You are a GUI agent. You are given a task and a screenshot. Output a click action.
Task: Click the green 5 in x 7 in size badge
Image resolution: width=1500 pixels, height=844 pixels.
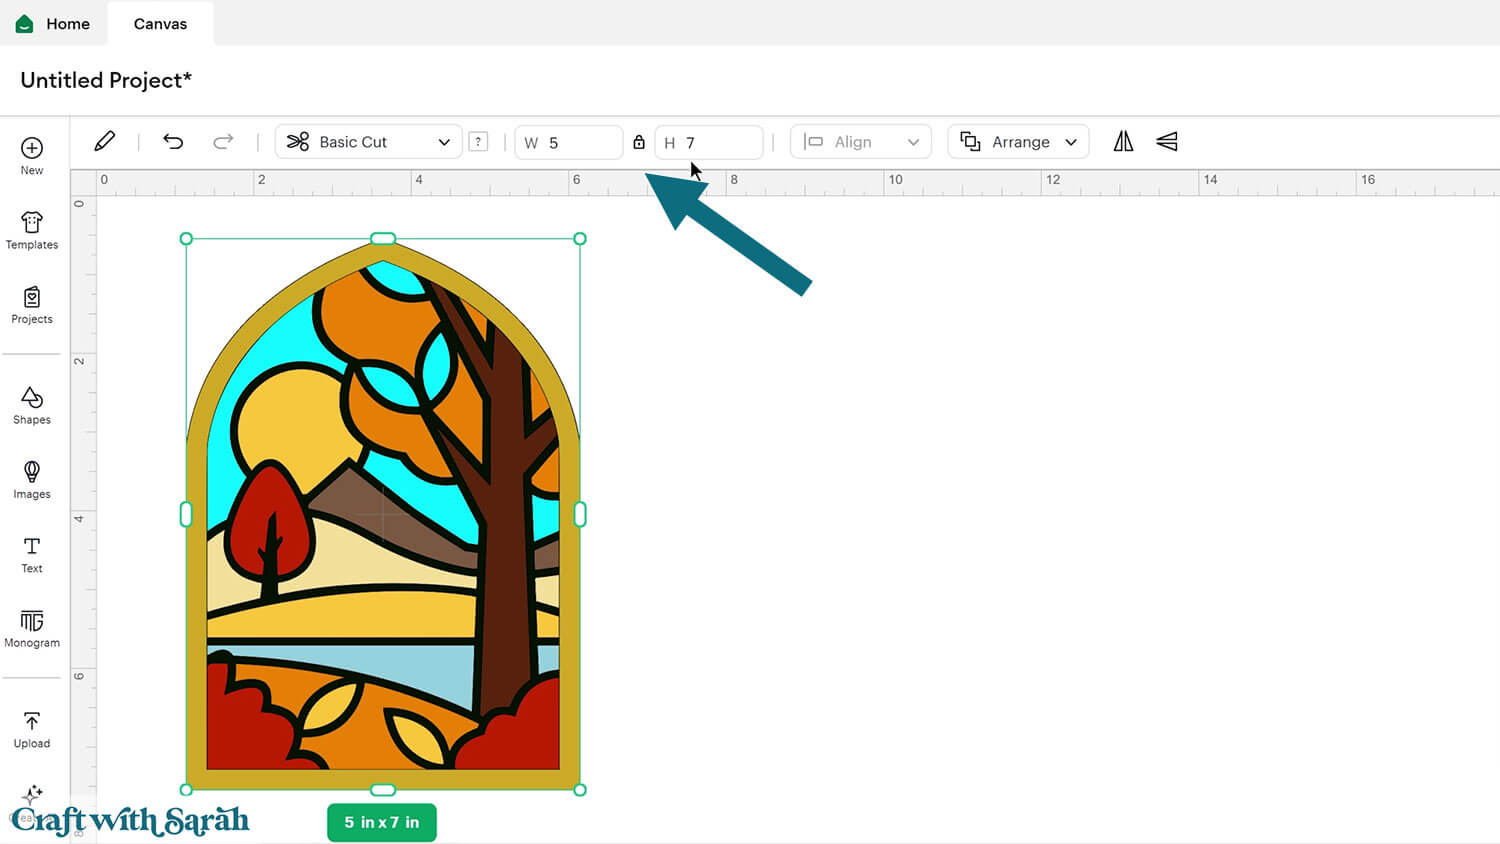tap(382, 822)
